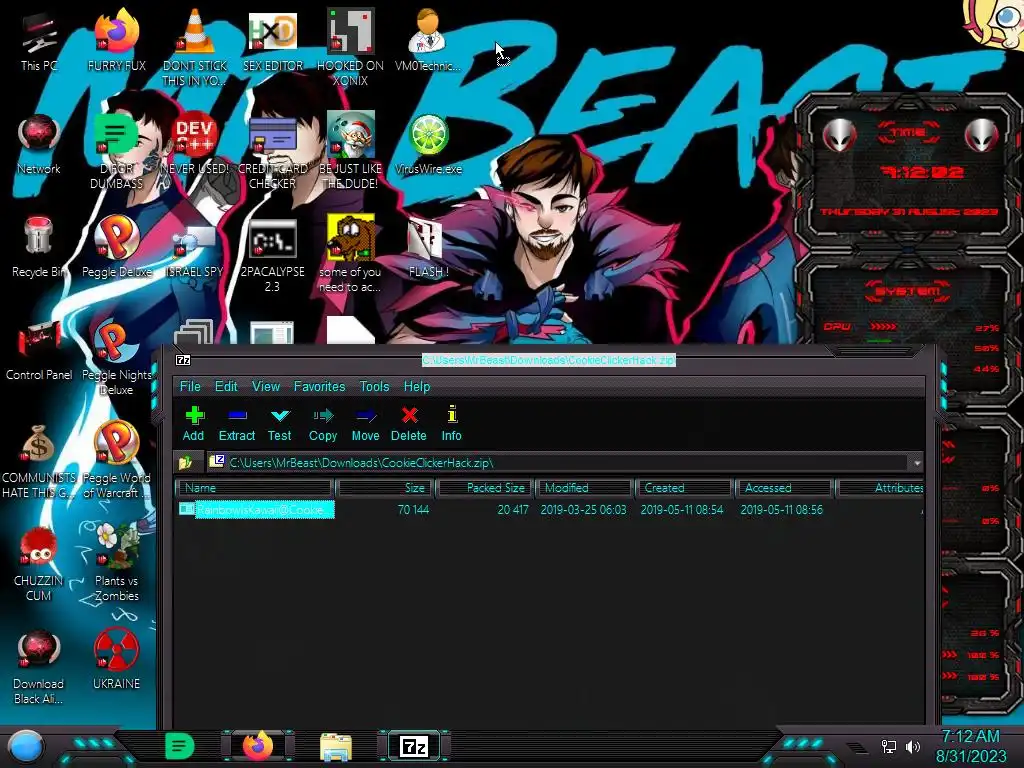Open the 2PACALYPSE 2.3 console icon
Image resolution: width=1024 pixels, height=768 pixels.
(x=272, y=255)
